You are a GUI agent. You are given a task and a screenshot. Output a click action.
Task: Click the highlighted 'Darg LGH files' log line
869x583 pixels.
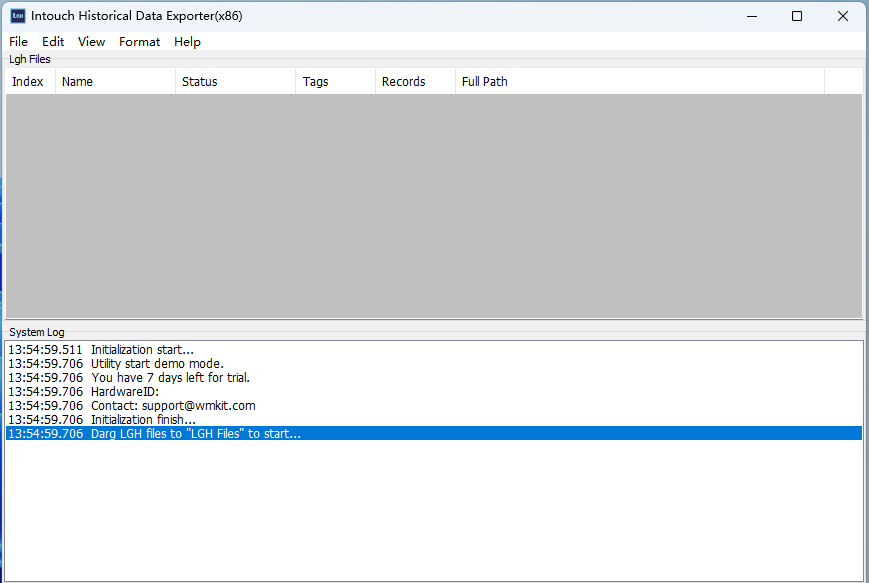click(434, 433)
